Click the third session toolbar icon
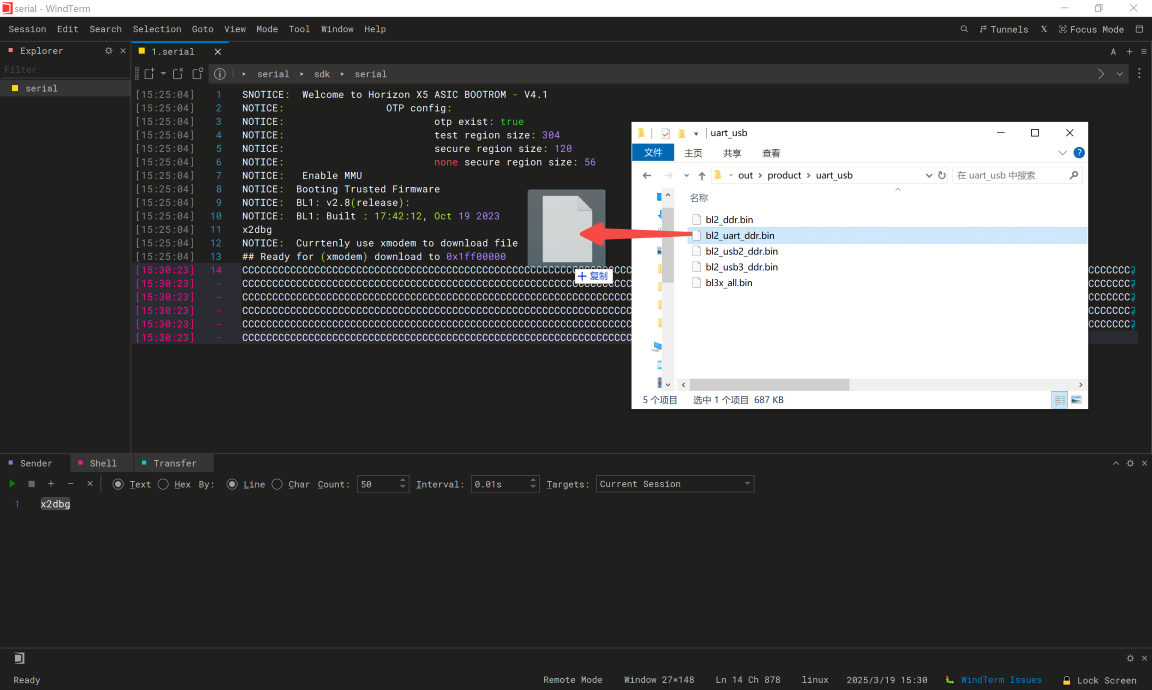The height and width of the screenshot is (690, 1152). (197, 73)
